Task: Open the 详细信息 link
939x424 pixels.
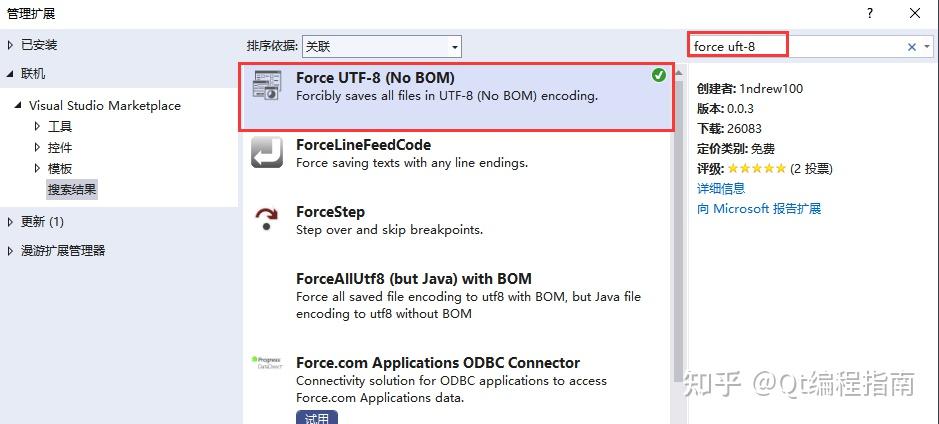Action: pyautogui.click(x=720, y=188)
